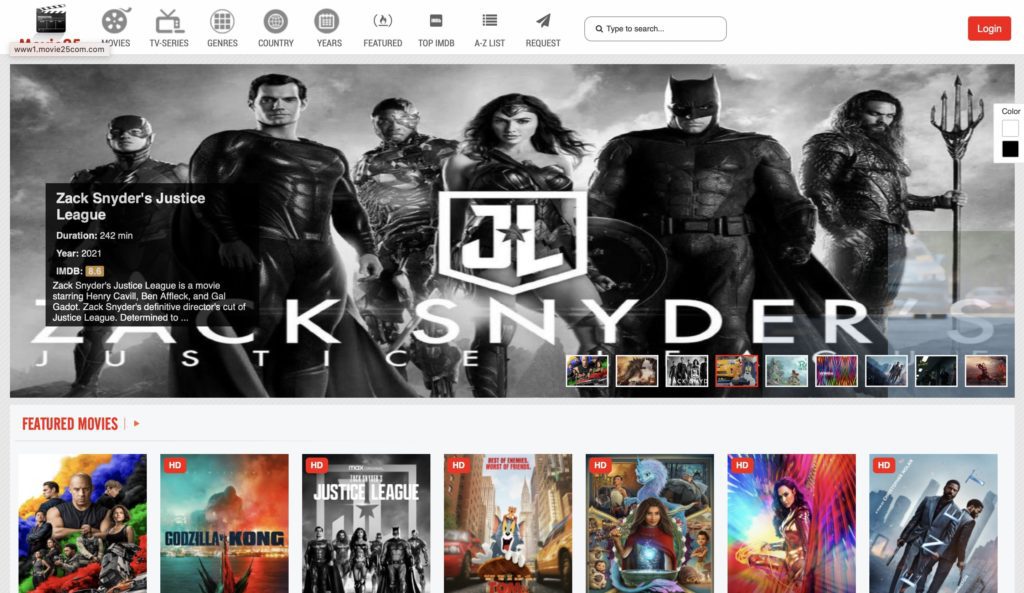
Task: Show the Raya slide from banner thumbnails
Action: (x=786, y=371)
